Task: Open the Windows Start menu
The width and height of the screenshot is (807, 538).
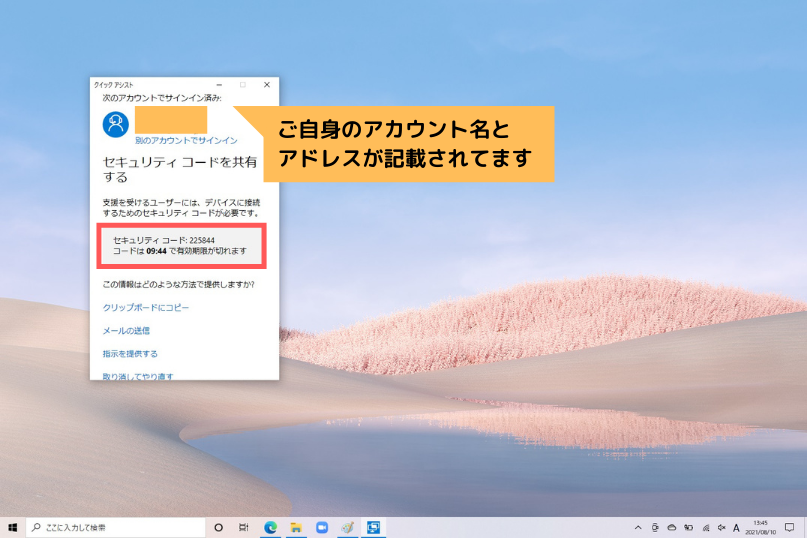Action: click(x=12, y=527)
